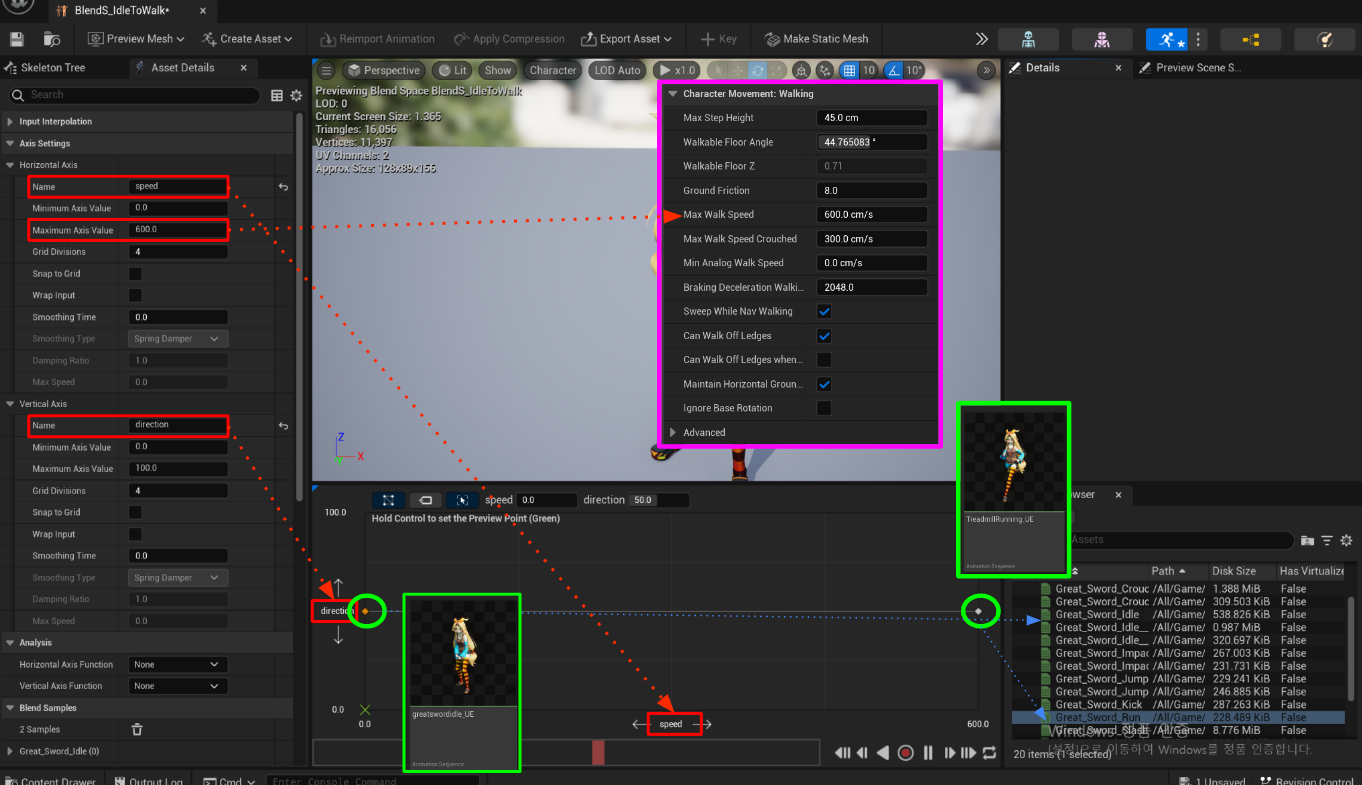Uncheck Sweep While Nav Walking
Image resolution: width=1362 pixels, height=785 pixels.
(x=824, y=312)
